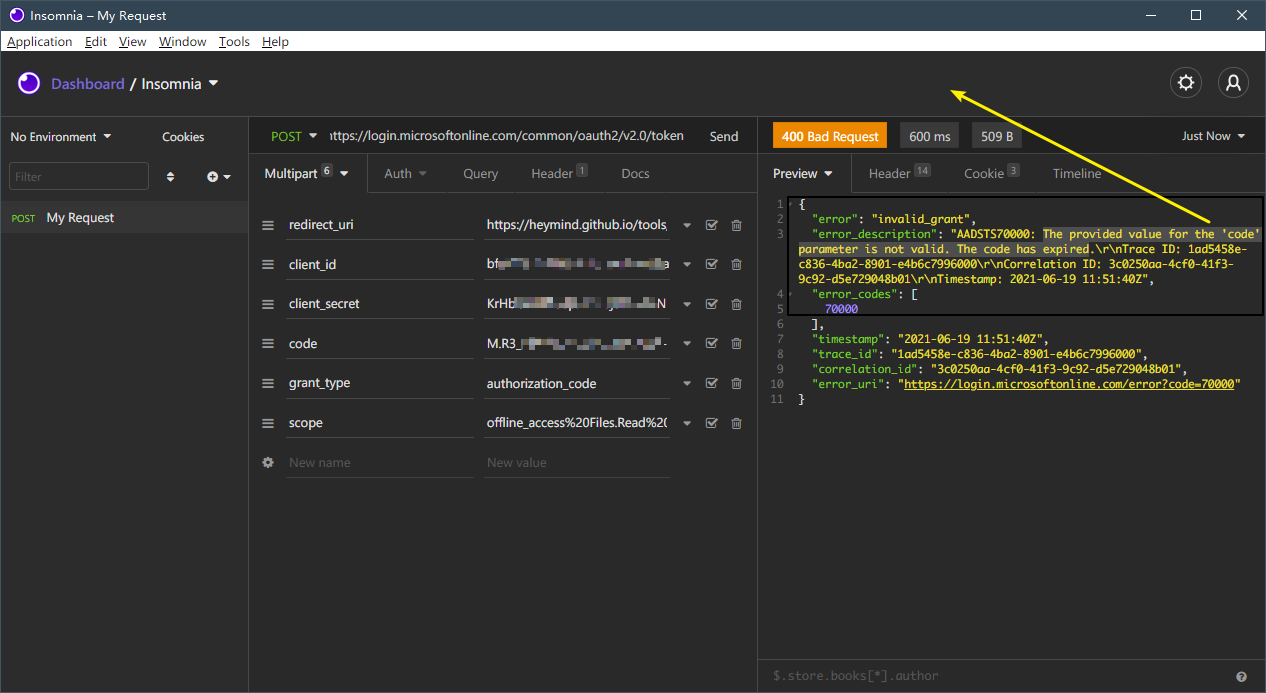Open the No Environment dropdown
Image resolution: width=1266 pixels, height=693 pixels.
pyautogui.click(x=61, y=137)
